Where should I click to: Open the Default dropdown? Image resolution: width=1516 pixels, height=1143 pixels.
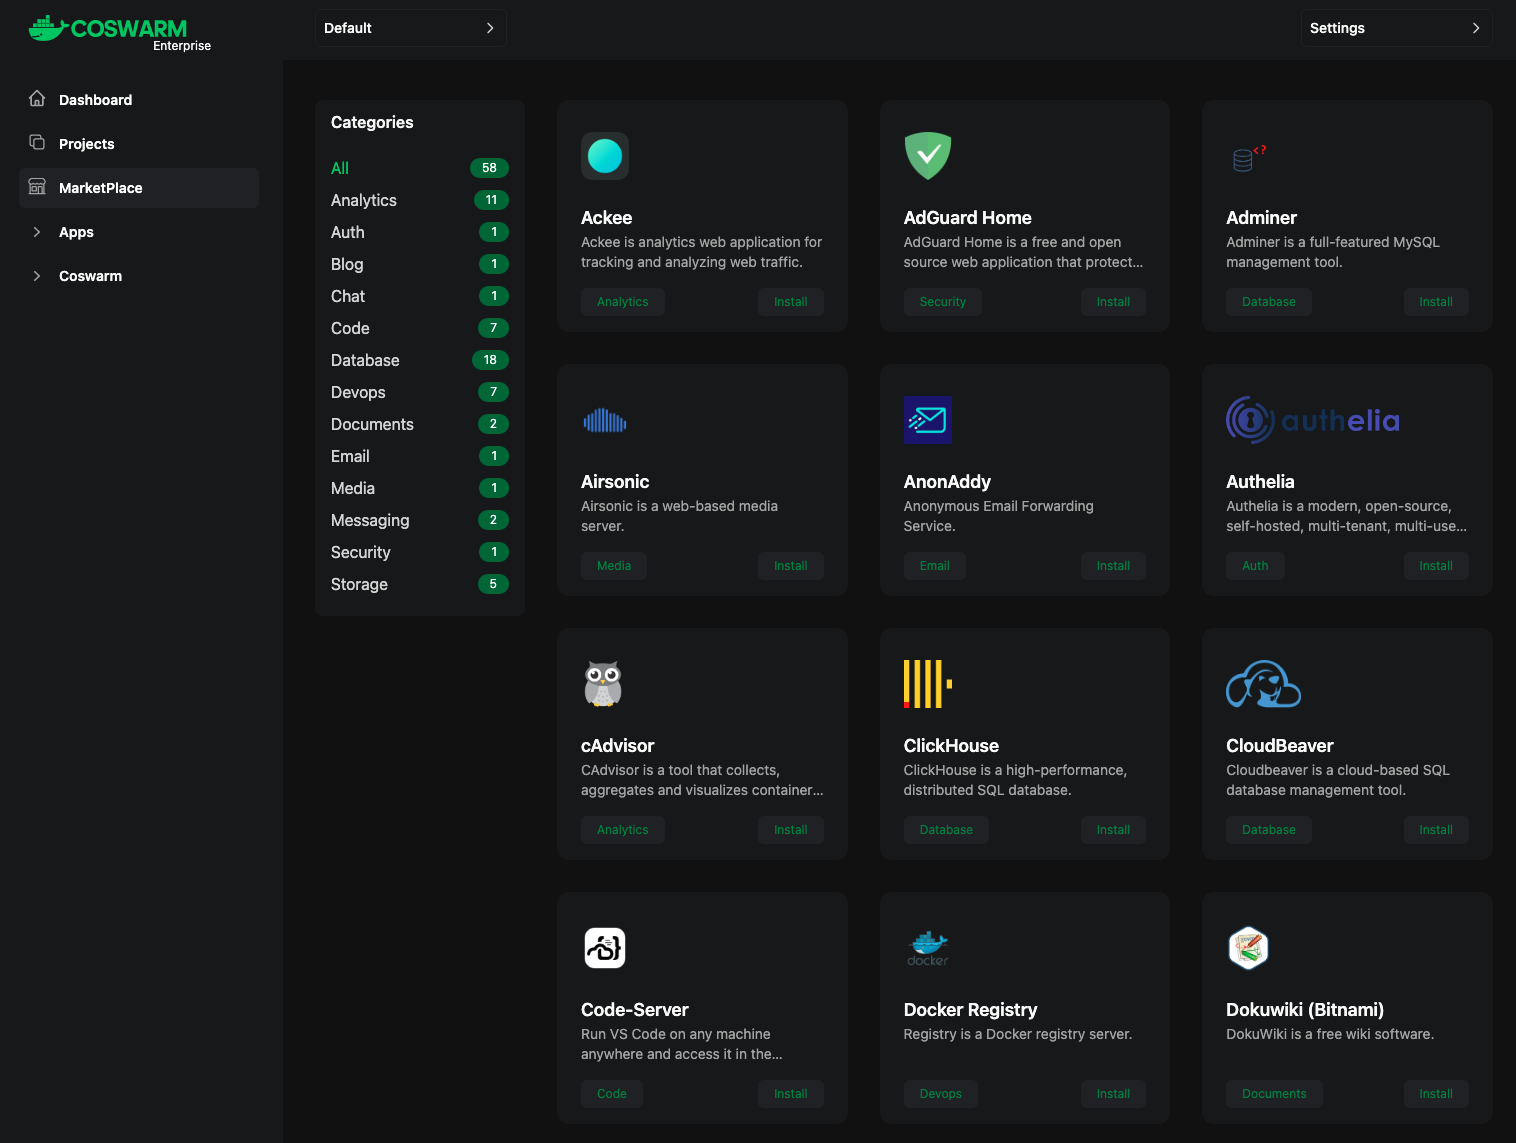(x=410, y=28)
